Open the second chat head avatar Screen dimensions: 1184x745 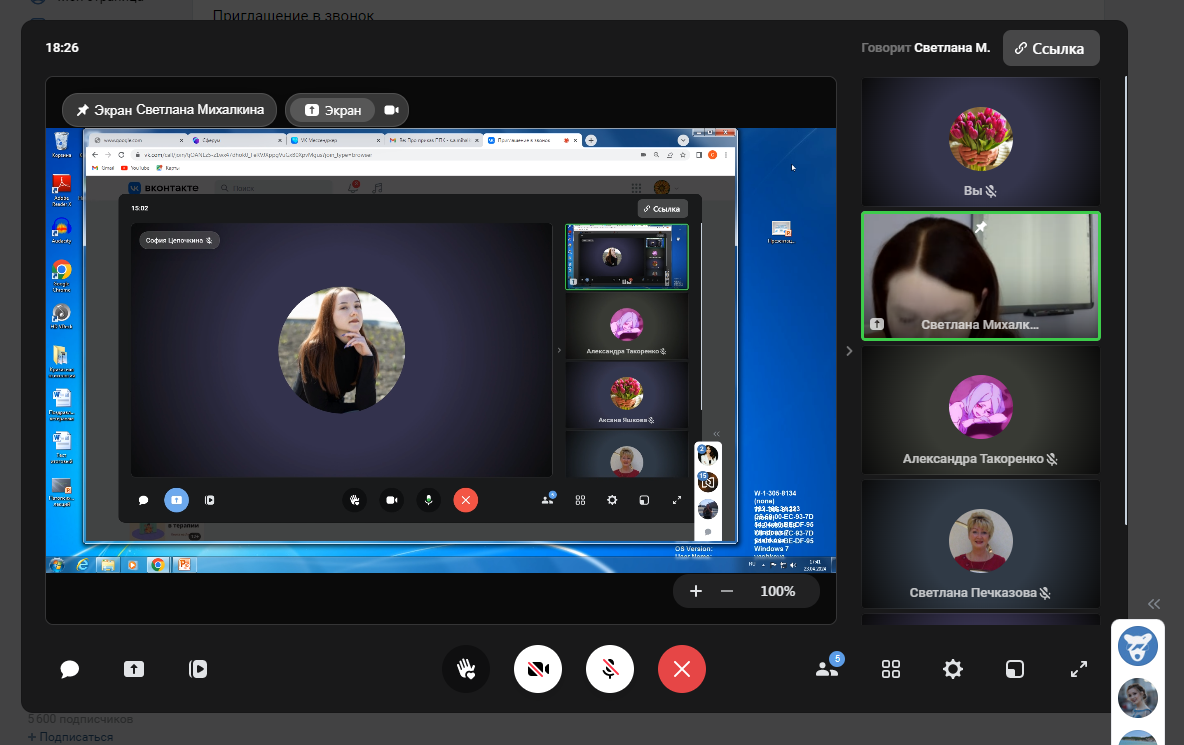[1137, 697]
